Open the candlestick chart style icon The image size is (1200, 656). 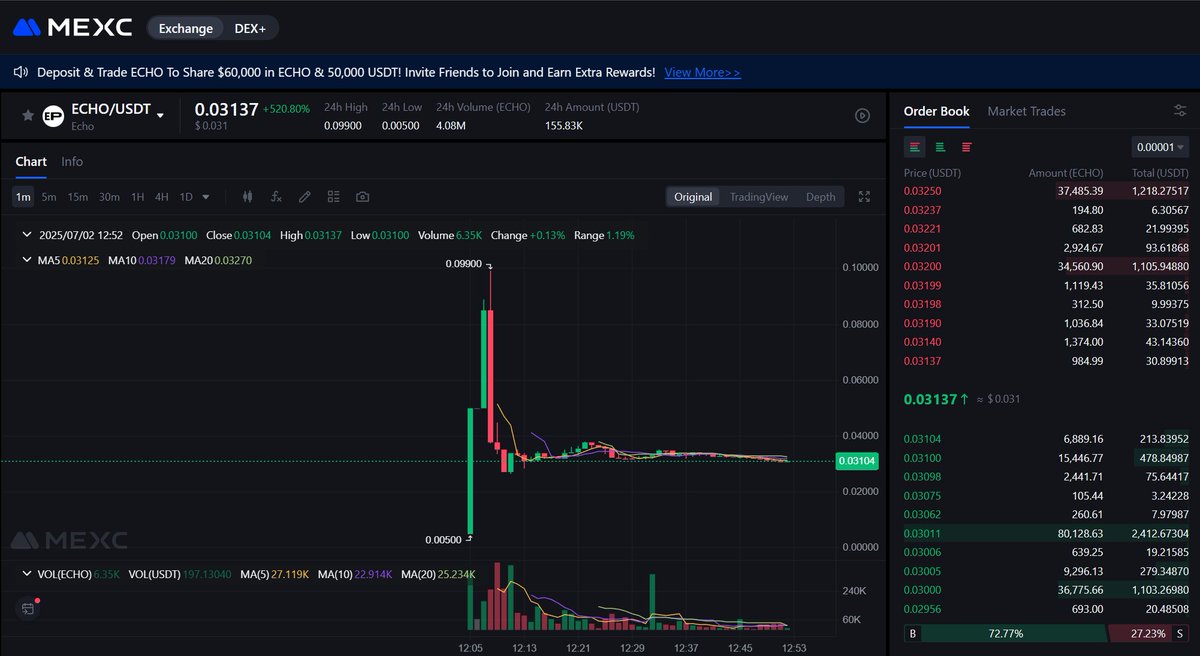coord(248,197)
